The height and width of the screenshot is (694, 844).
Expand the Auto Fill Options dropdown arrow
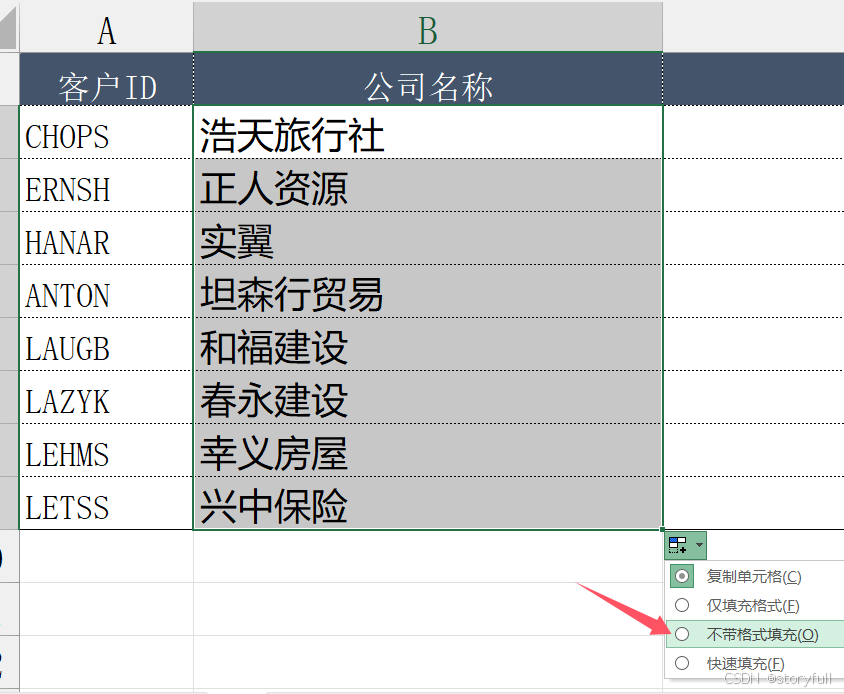pyautogui.click(x=699, y=545)
